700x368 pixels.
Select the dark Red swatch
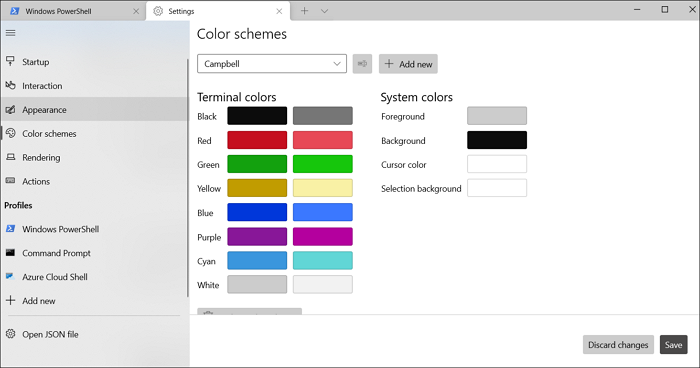[257, 140]
